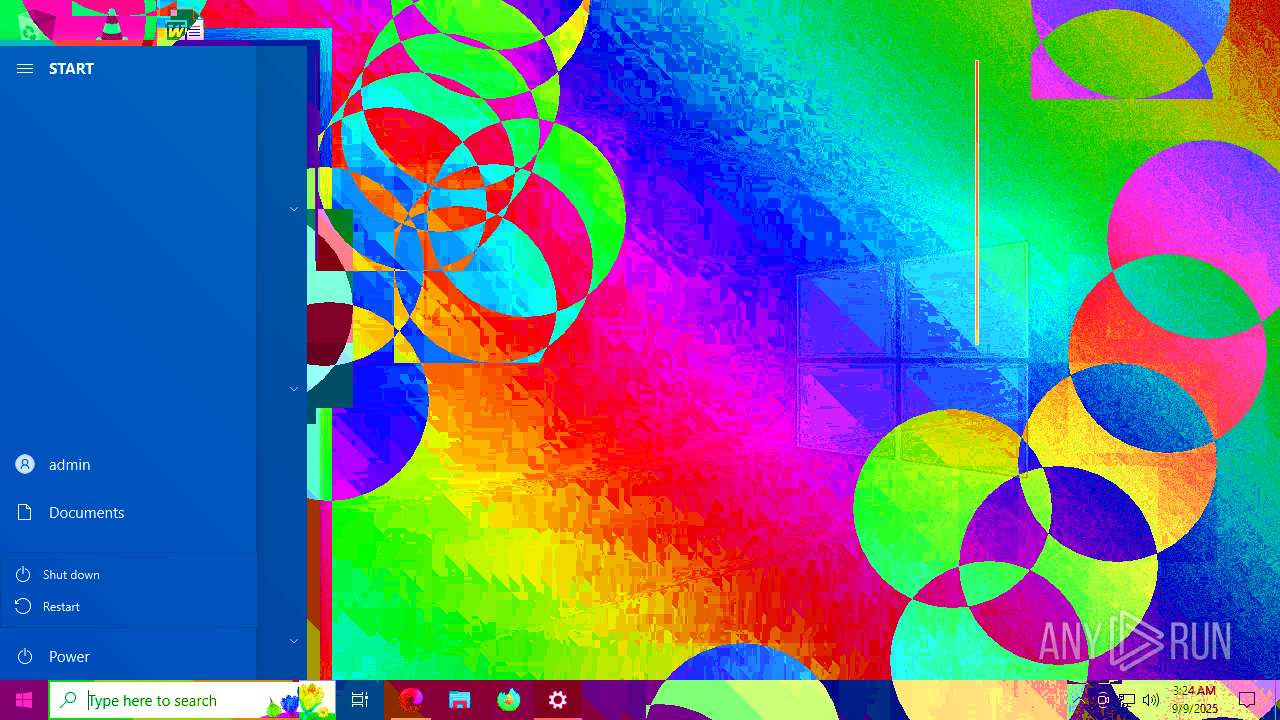Choose Shut down from the power options
This screenshot has height=720, width=1280.
128,575
